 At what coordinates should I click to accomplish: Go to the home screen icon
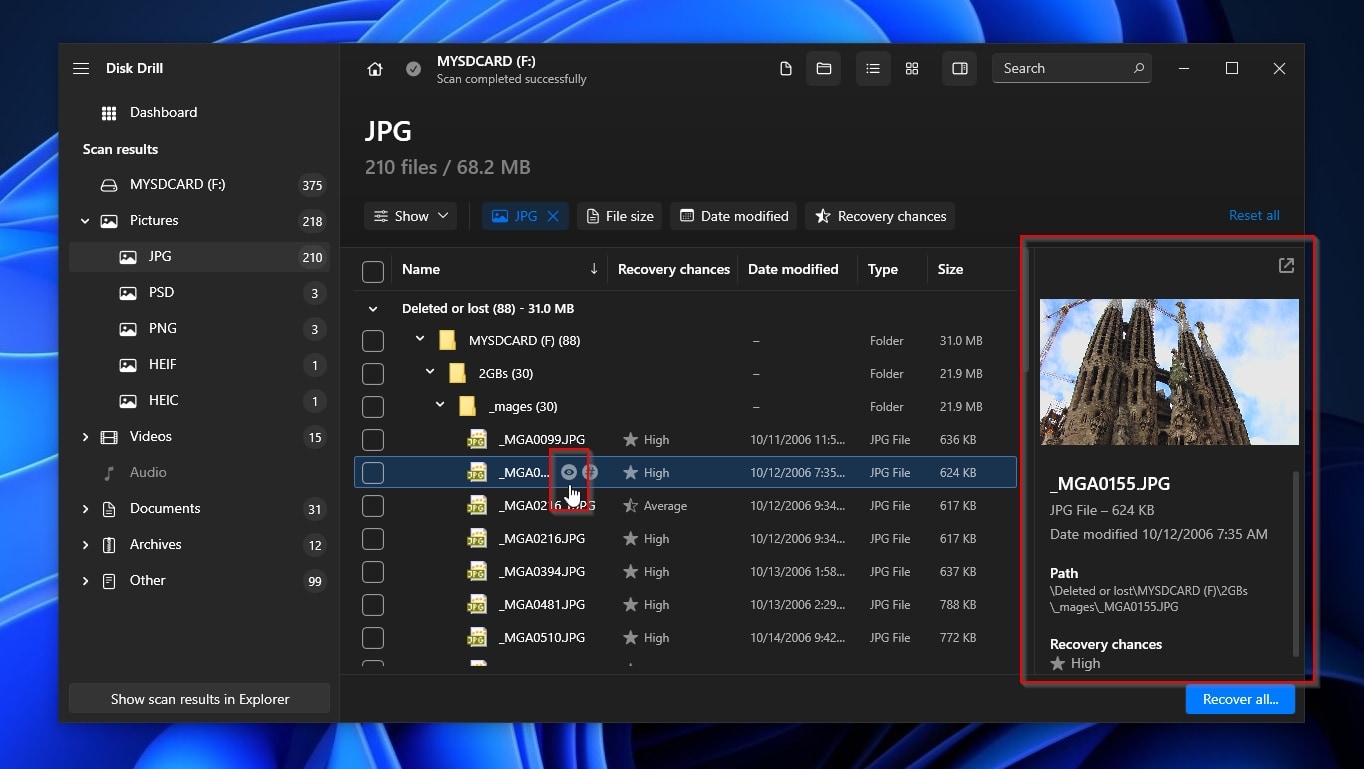[375, 69]
